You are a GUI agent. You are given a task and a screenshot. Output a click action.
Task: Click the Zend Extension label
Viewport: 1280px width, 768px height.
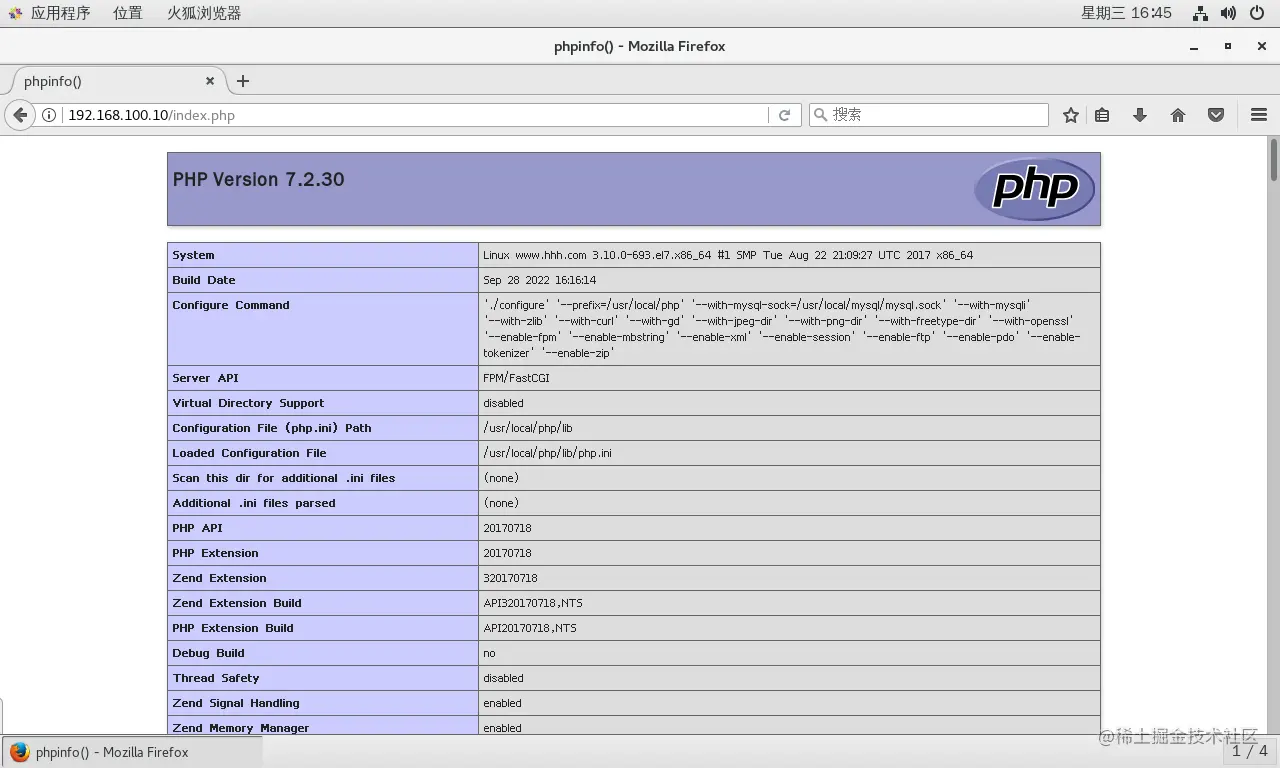[219, 578]
